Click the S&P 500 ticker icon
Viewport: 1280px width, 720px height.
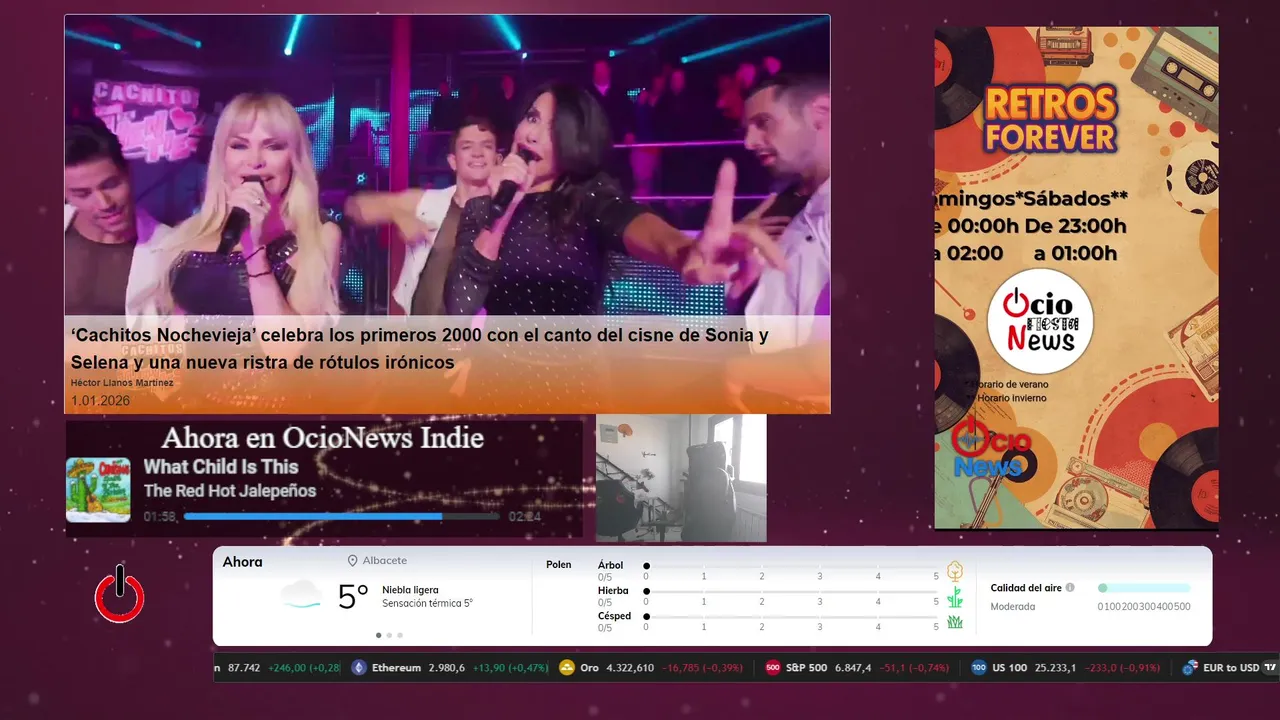tap(772, 668)
